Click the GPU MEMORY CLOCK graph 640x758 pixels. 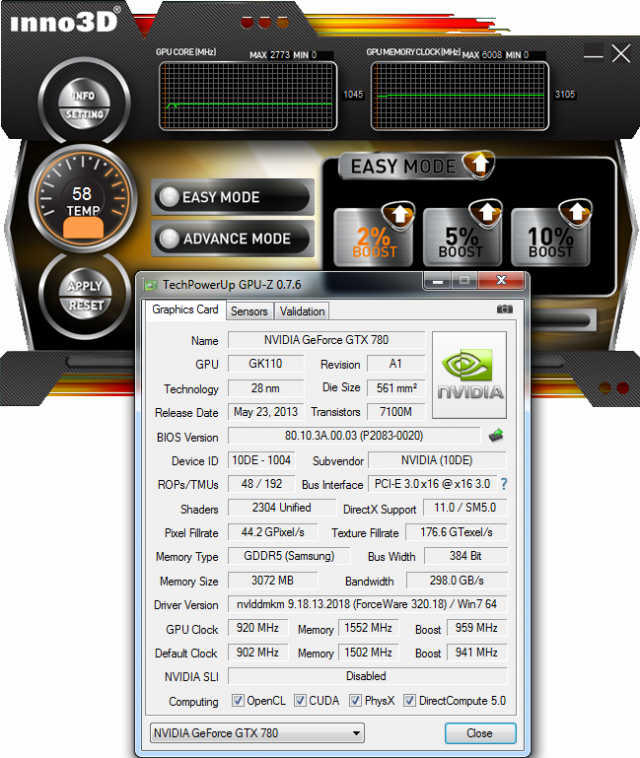[460, 96]
